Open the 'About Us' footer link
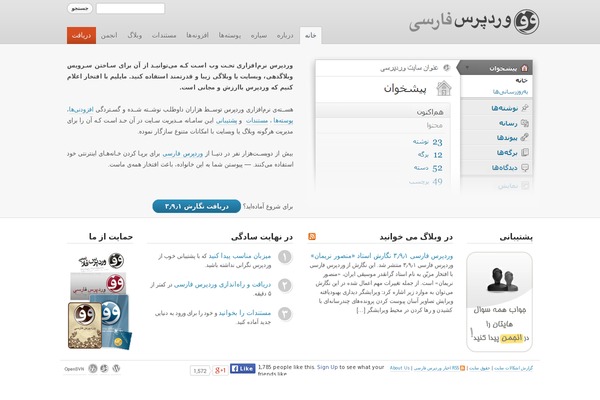This screenshot has width=600, height=400. point(399,368)
